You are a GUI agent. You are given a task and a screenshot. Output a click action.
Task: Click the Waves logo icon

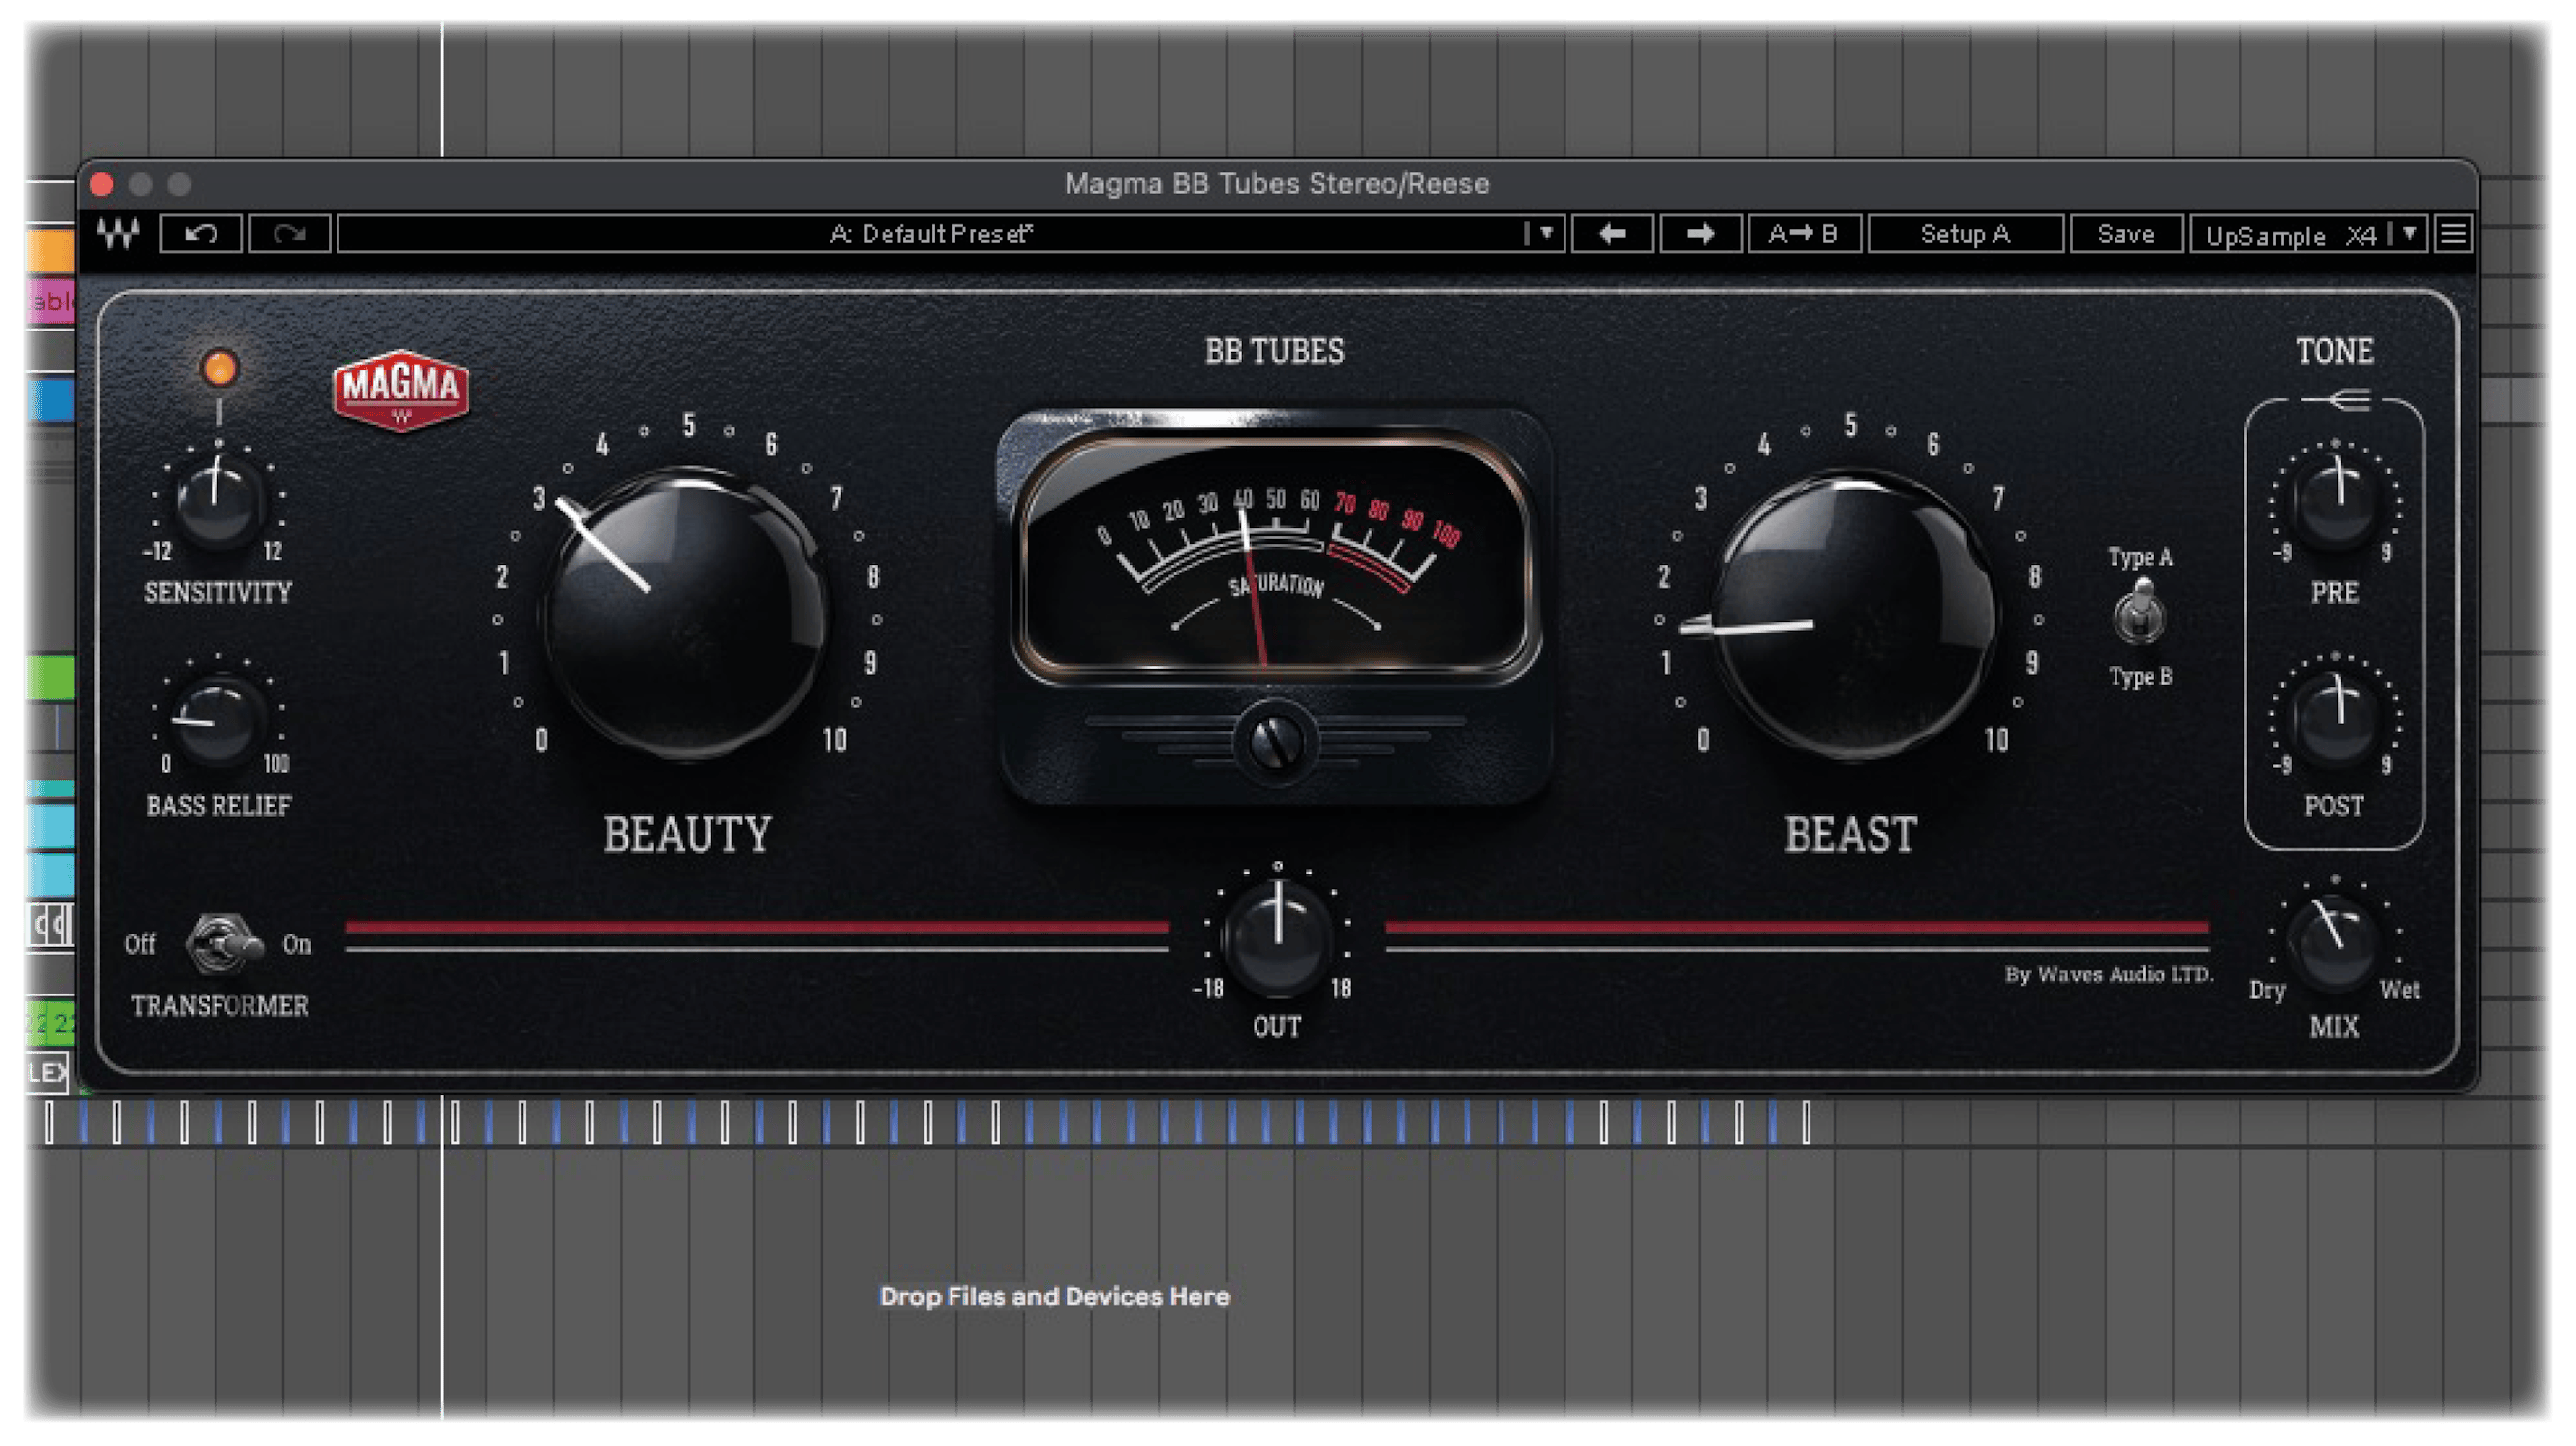click(117, 234)
